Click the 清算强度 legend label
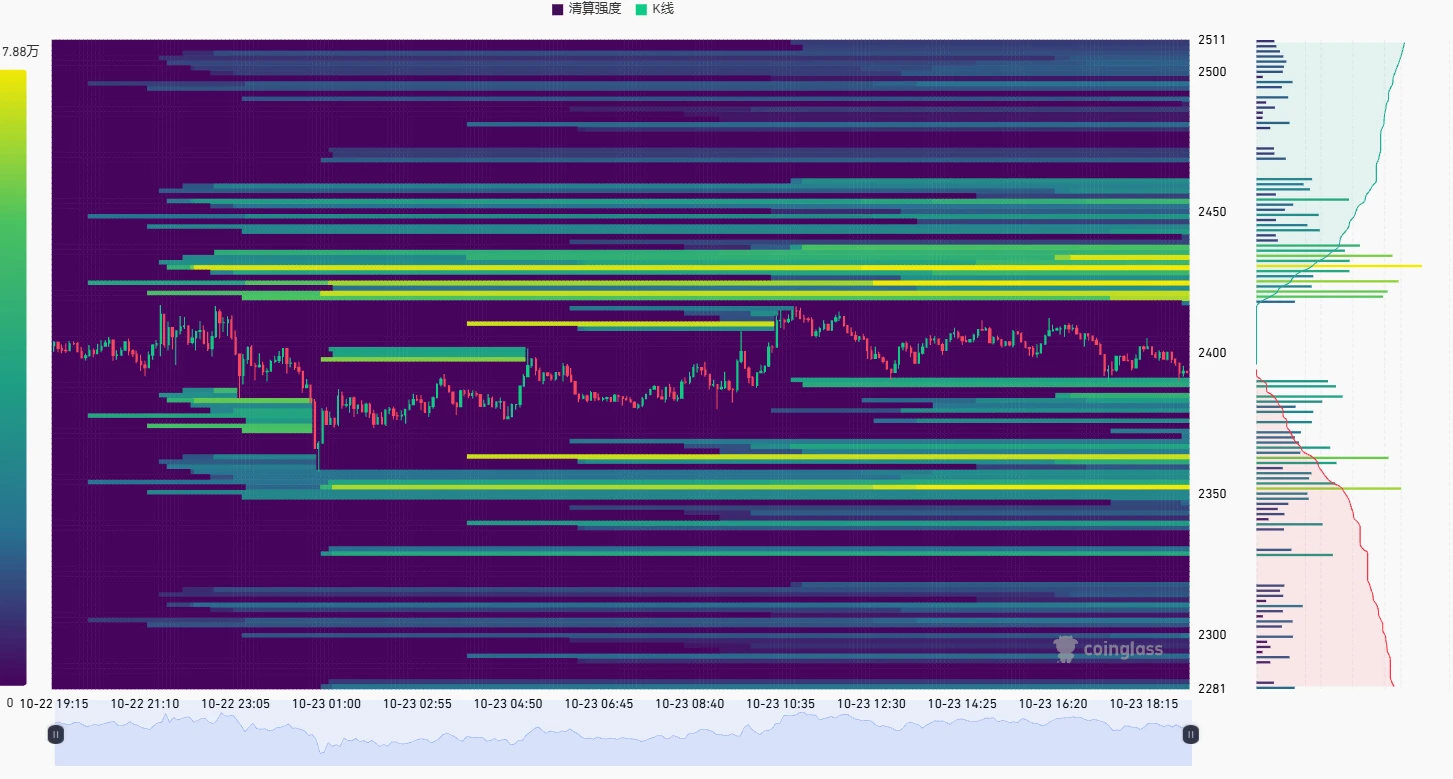The width and height of the screenshot is (1453, 779). (595, 9)
